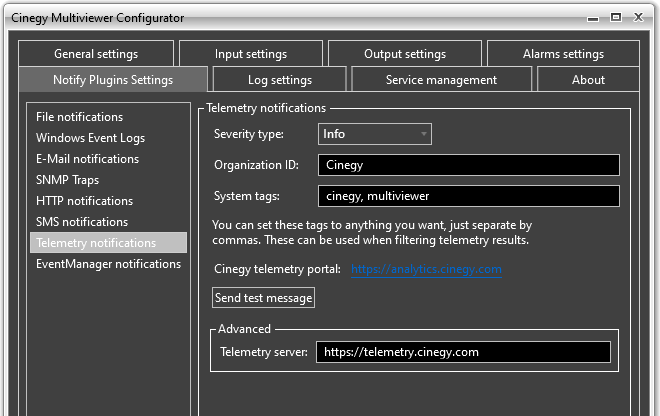This screenshot has height=416, width=660.
Task: Open the Log settings tab
Action: pyautogui.click(x=280, y=79)
